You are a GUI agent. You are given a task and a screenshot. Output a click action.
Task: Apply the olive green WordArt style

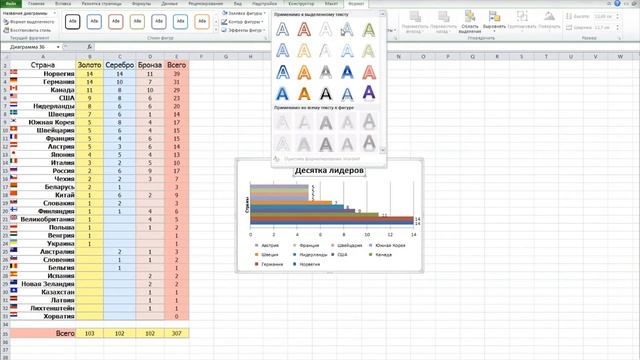click(x=369, y=29)
